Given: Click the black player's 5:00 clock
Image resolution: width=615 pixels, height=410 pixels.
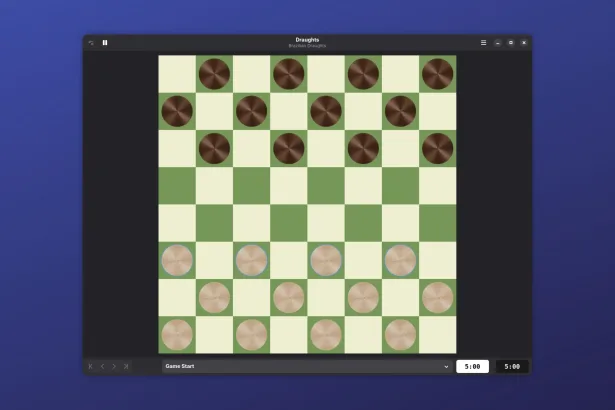Looking at the screenshot, I should pos(512,367).
